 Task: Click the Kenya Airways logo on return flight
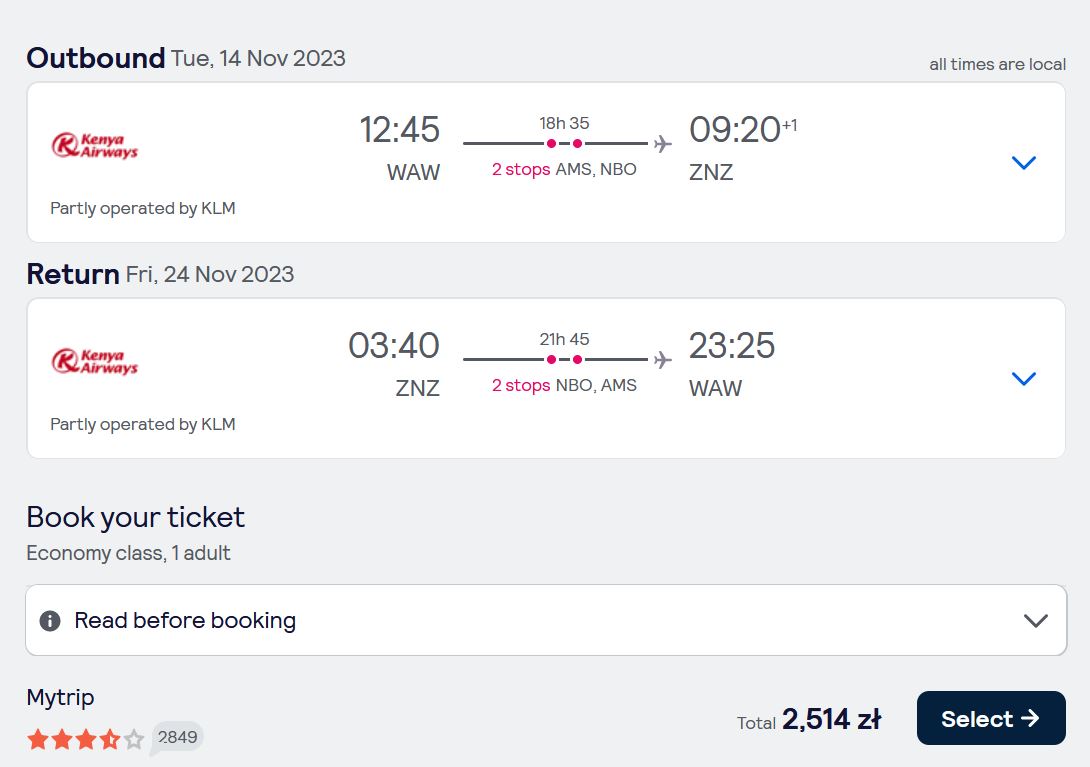pyautogui.click(x=95, y=362)
